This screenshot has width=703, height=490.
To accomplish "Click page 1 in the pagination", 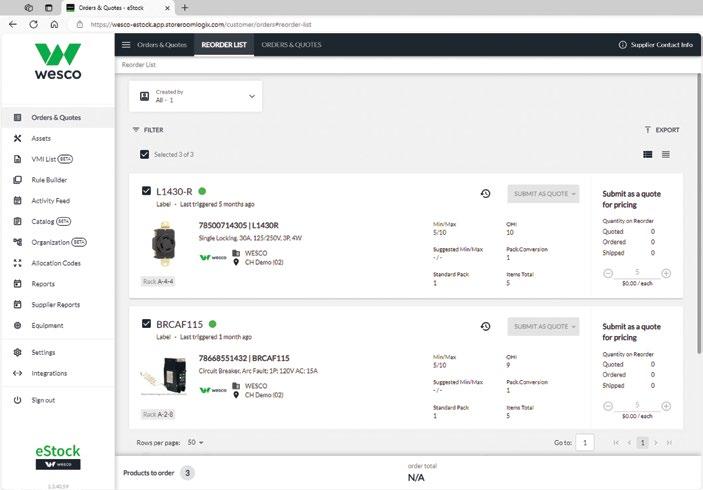I will tap(642, 442).
